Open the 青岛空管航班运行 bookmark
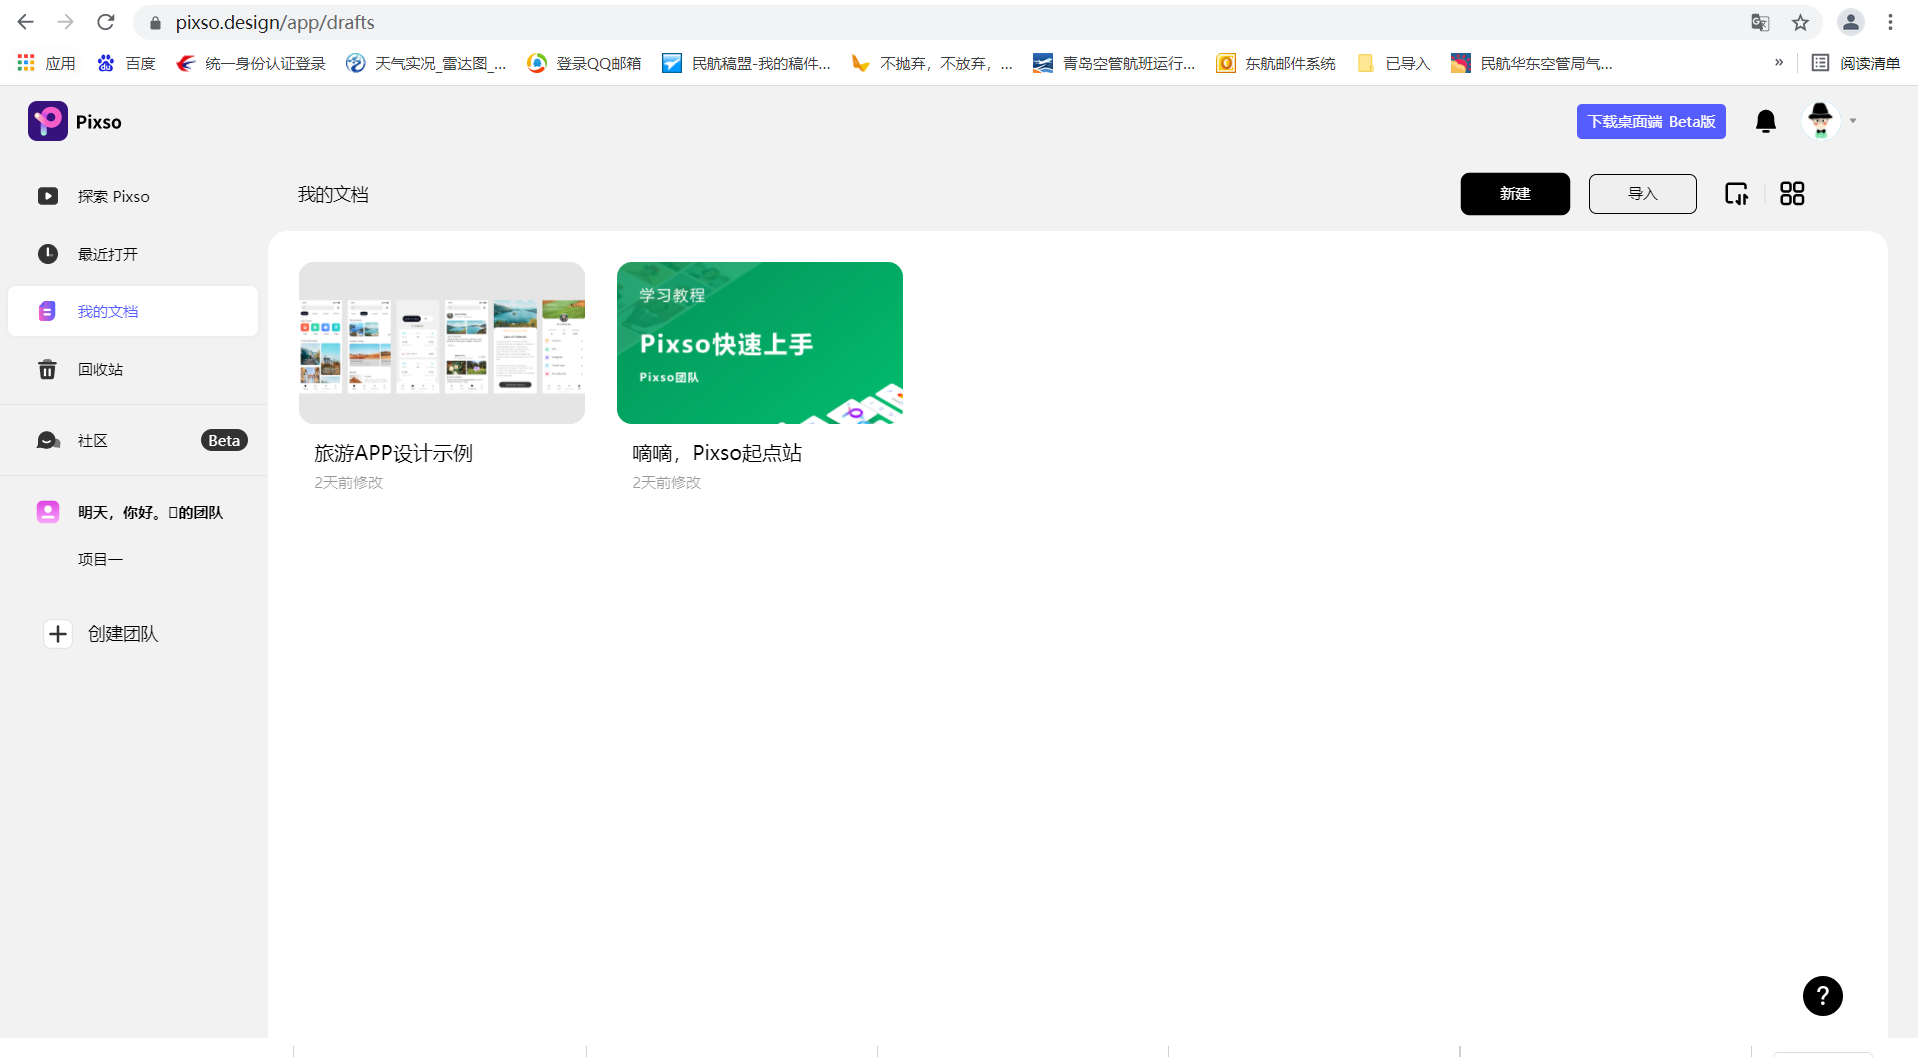The height and width of the screenshot is (1057, 1918). click(1114, 63)
